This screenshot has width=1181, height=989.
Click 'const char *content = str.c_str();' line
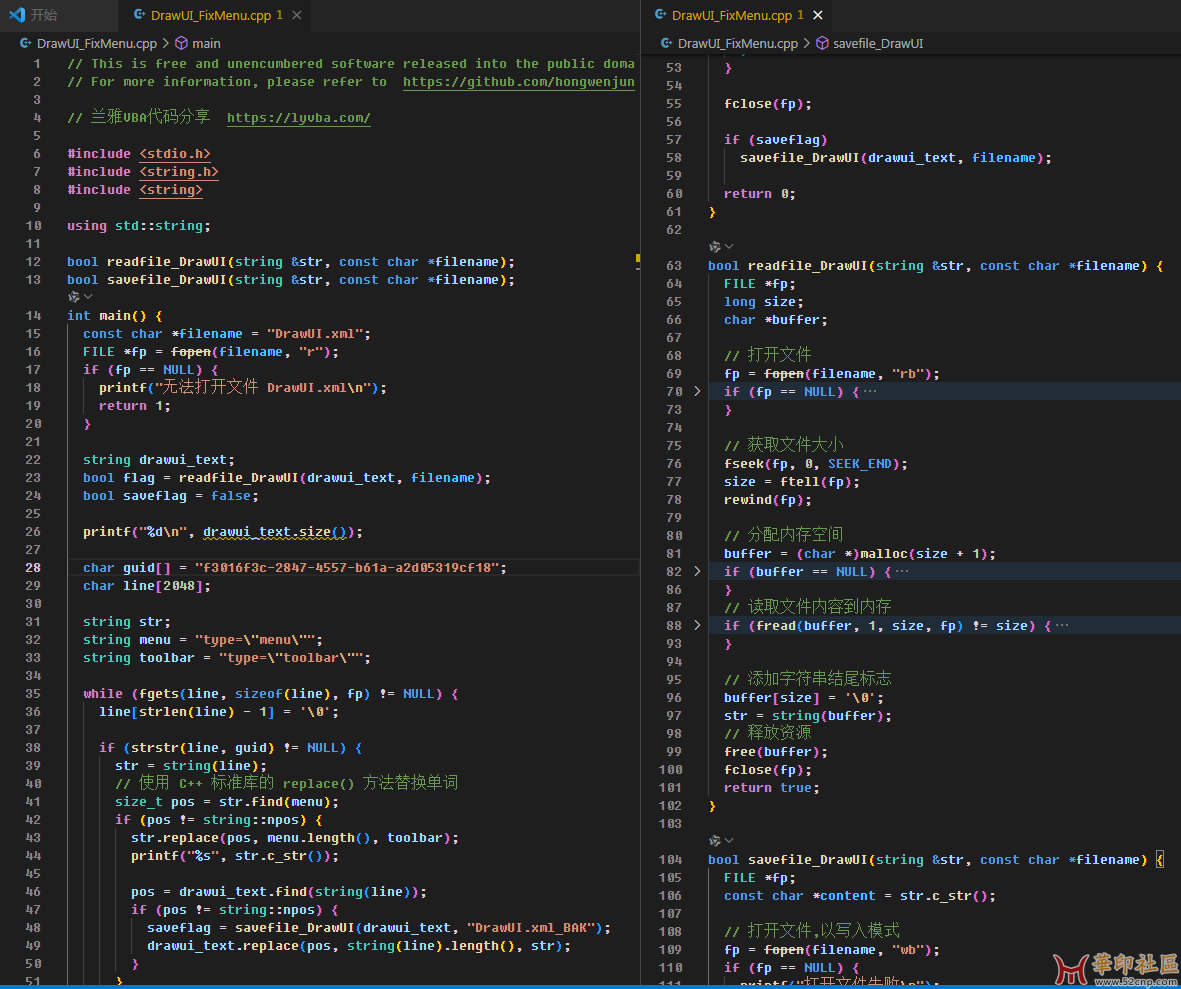859,896
